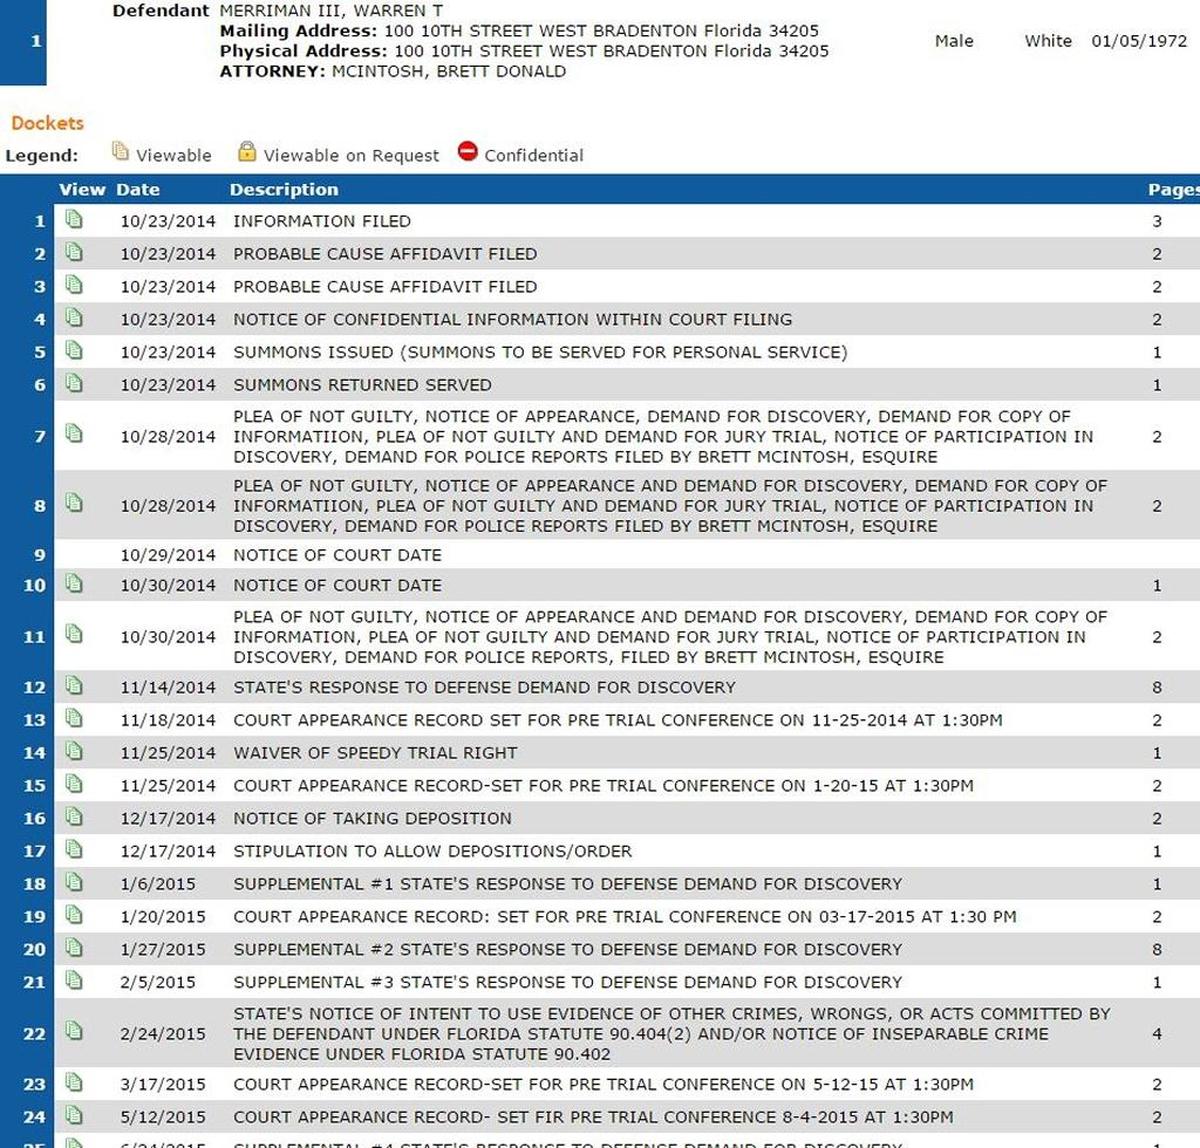Click defendant name MERRIMAN III, WARREN T
1200x1148 pixels.
(x=331, y=11)
